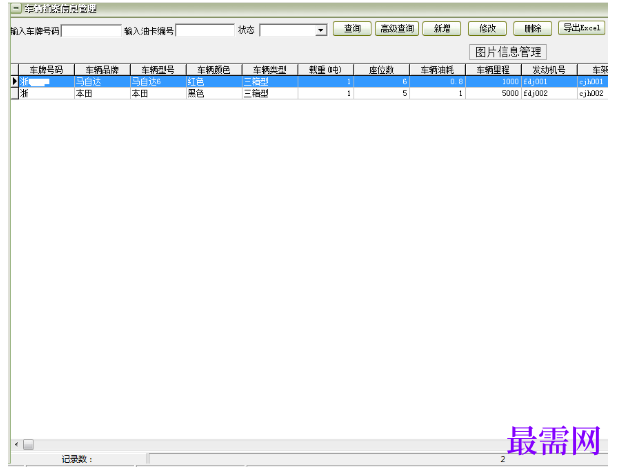Sort by 车辆型号 column header
This screenshot has height=472, width=619.
tap(158, 70)
